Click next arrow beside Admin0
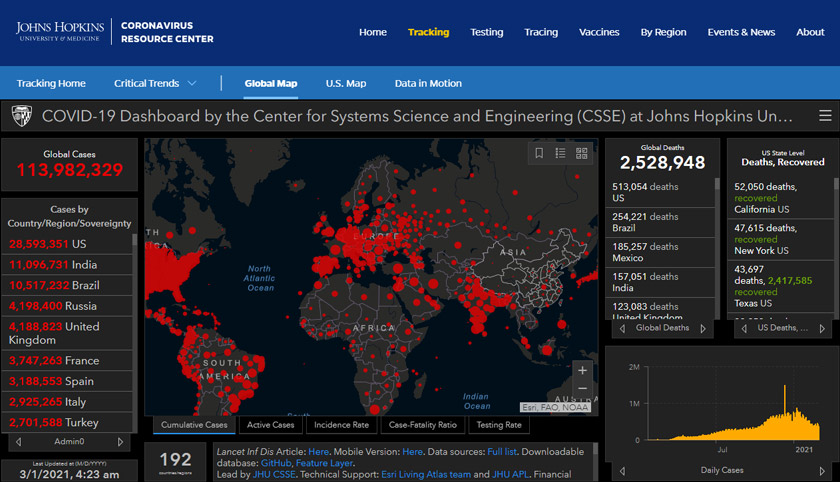This screenshot has width=840, height=482. [x=121, y=441]
